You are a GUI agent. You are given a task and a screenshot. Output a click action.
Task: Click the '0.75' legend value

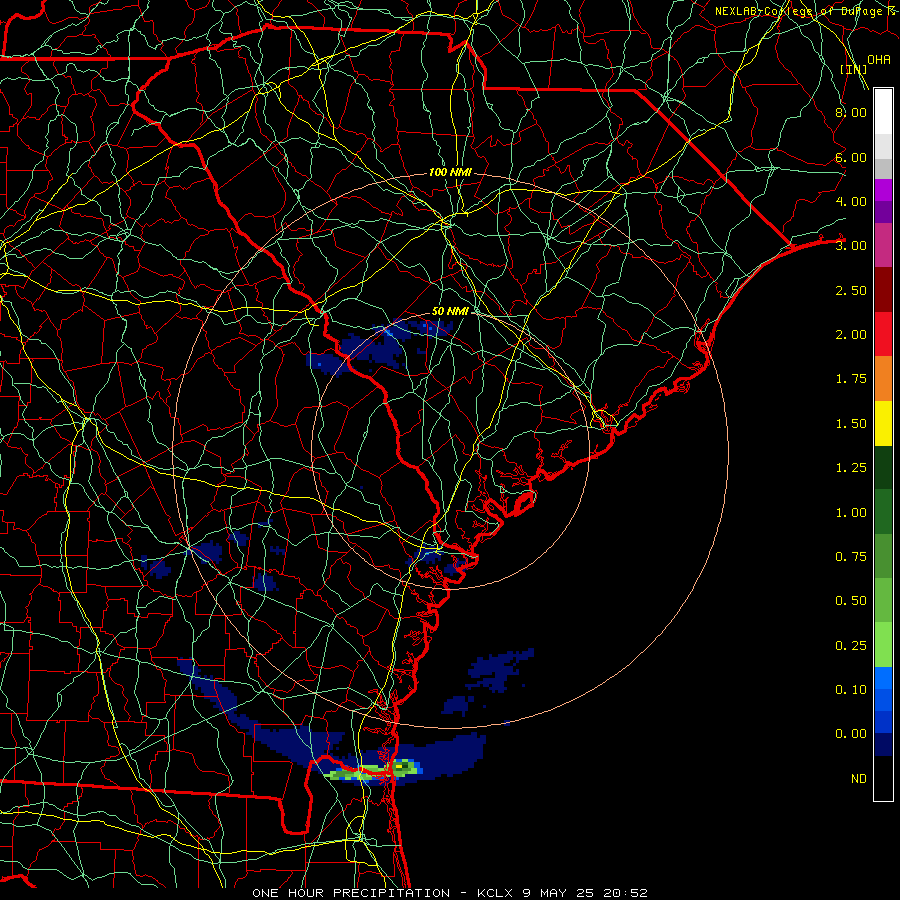point(851,557)
